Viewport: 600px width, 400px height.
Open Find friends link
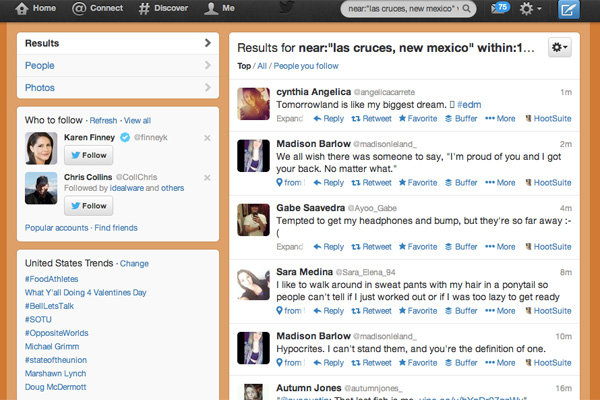tap(116, 228)
